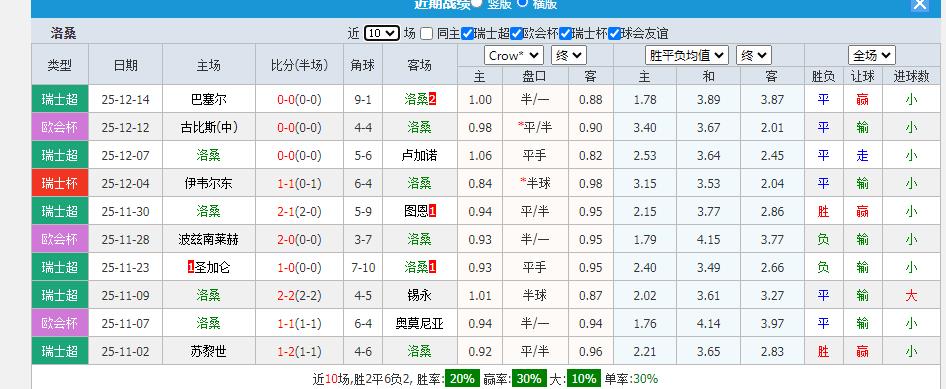
Task: Click the date 25-12-07
Action: [x=125, y=156]
